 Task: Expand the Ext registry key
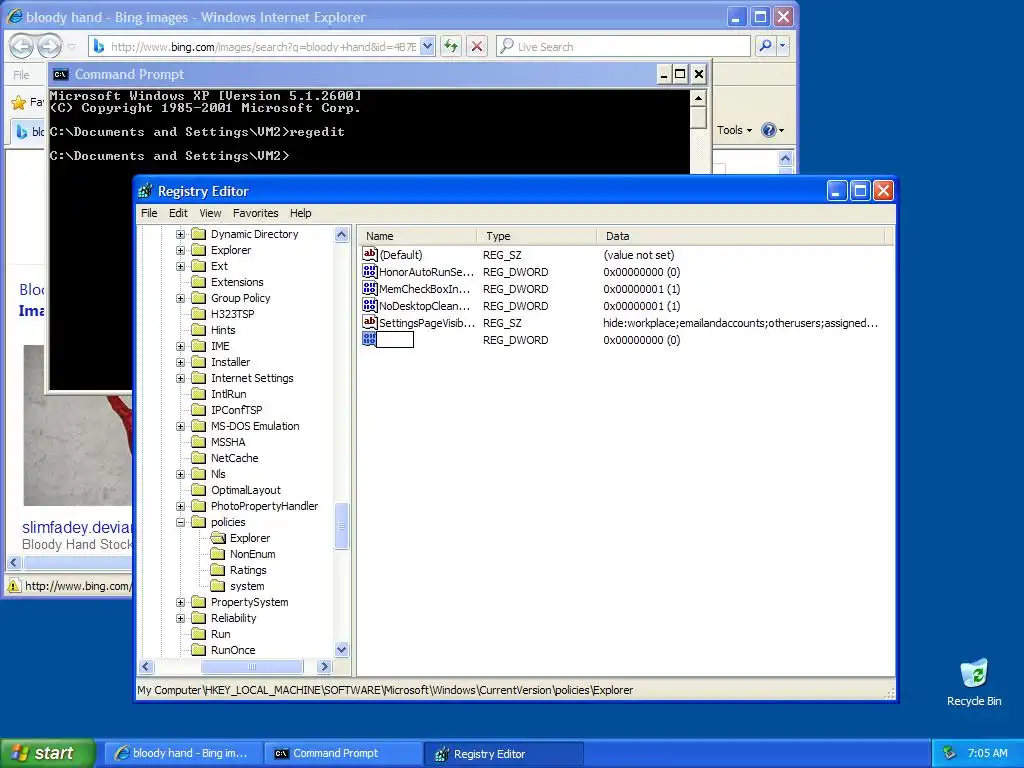point(180,266)
